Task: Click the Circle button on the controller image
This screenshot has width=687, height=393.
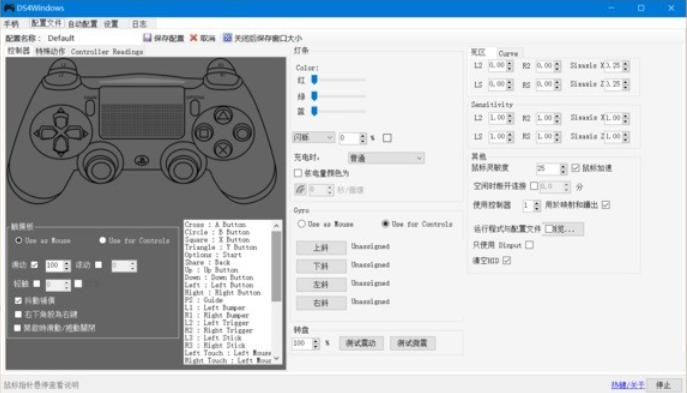Action: 242,132
